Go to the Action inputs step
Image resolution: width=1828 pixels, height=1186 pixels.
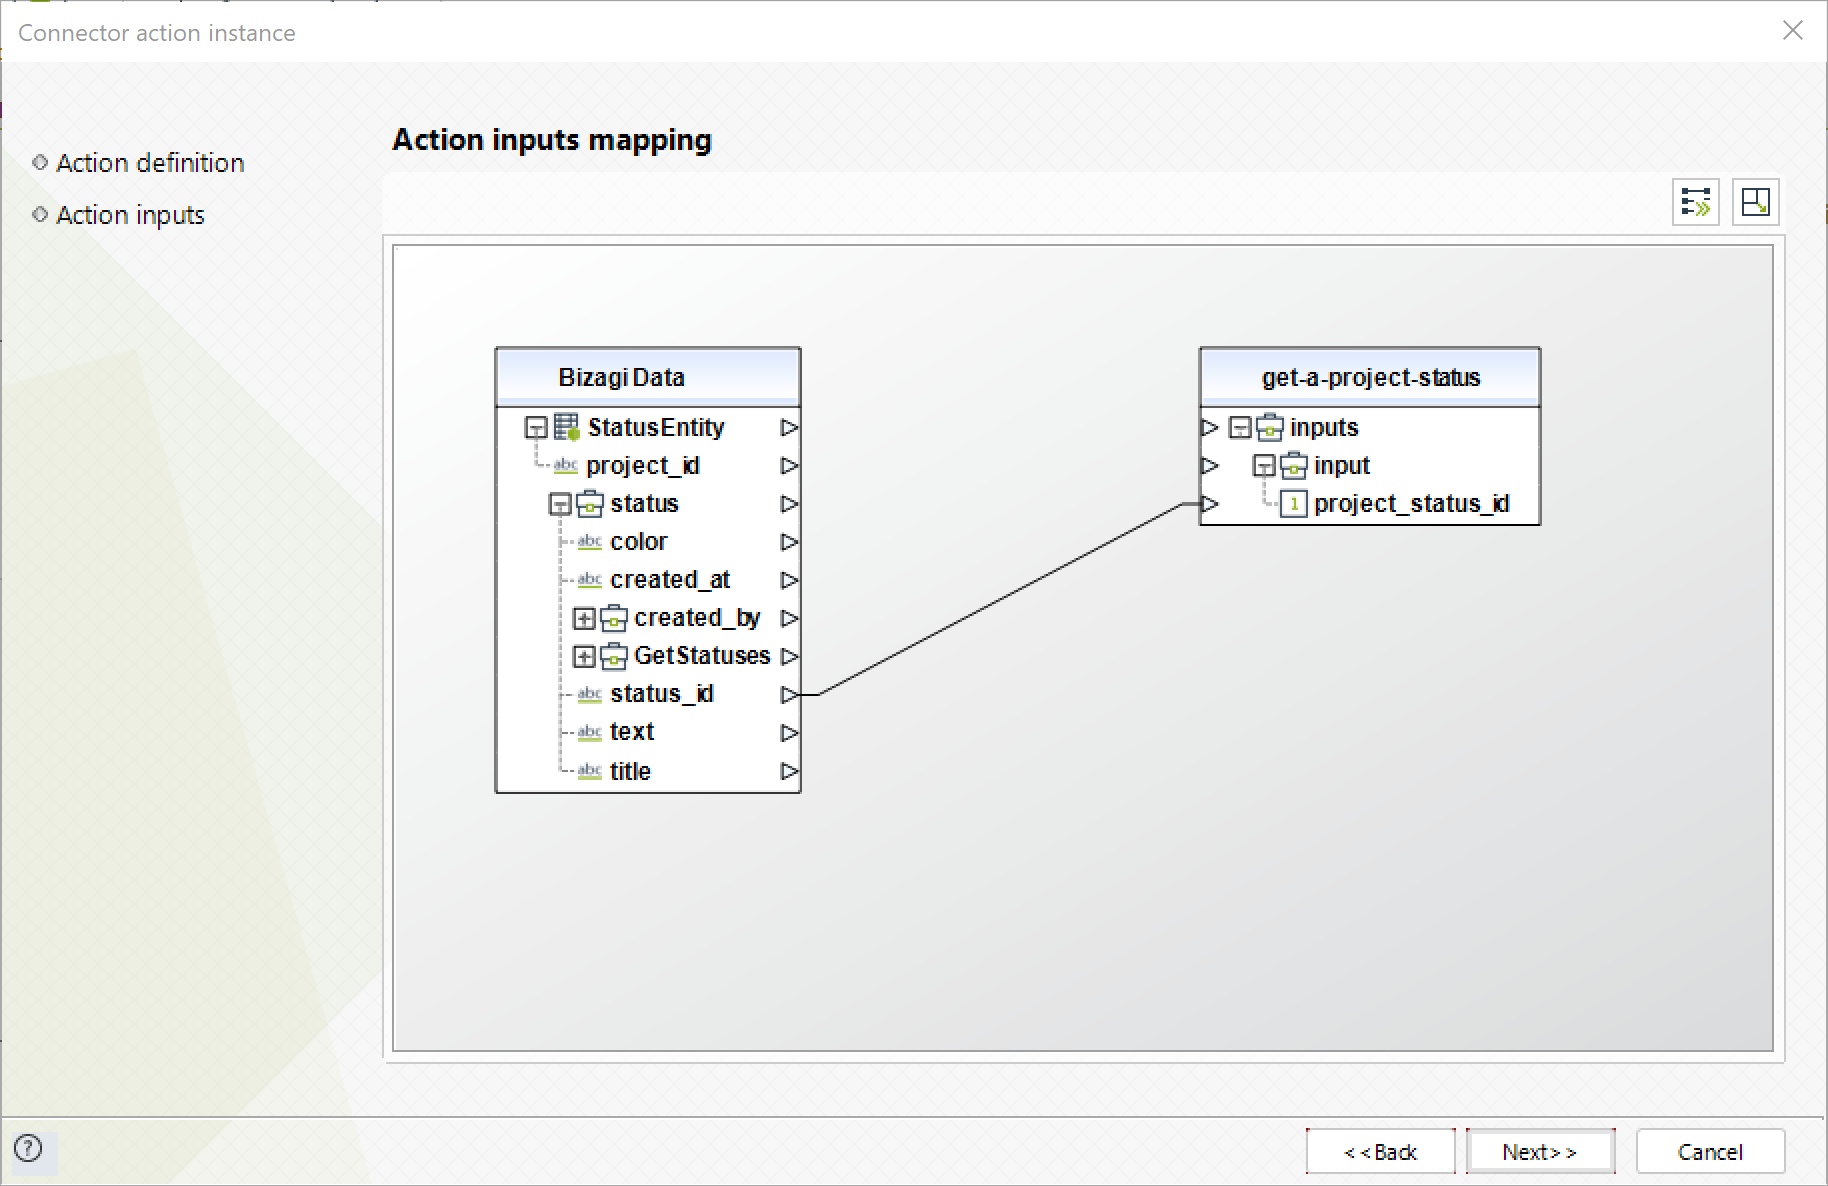[x=130, y=215]
